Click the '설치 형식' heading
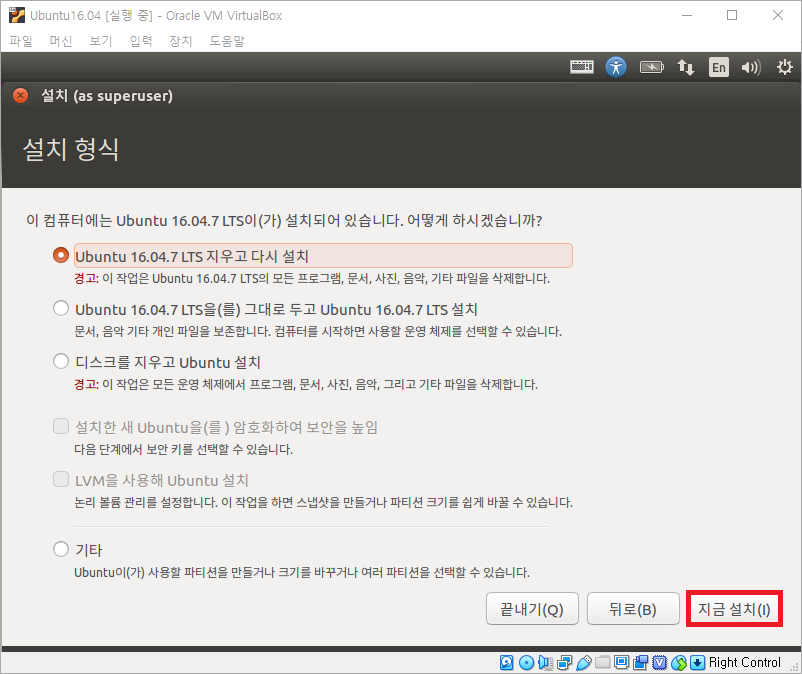This screenshot has width=802, height=674. pyautogui.click(x=71, y=149)
